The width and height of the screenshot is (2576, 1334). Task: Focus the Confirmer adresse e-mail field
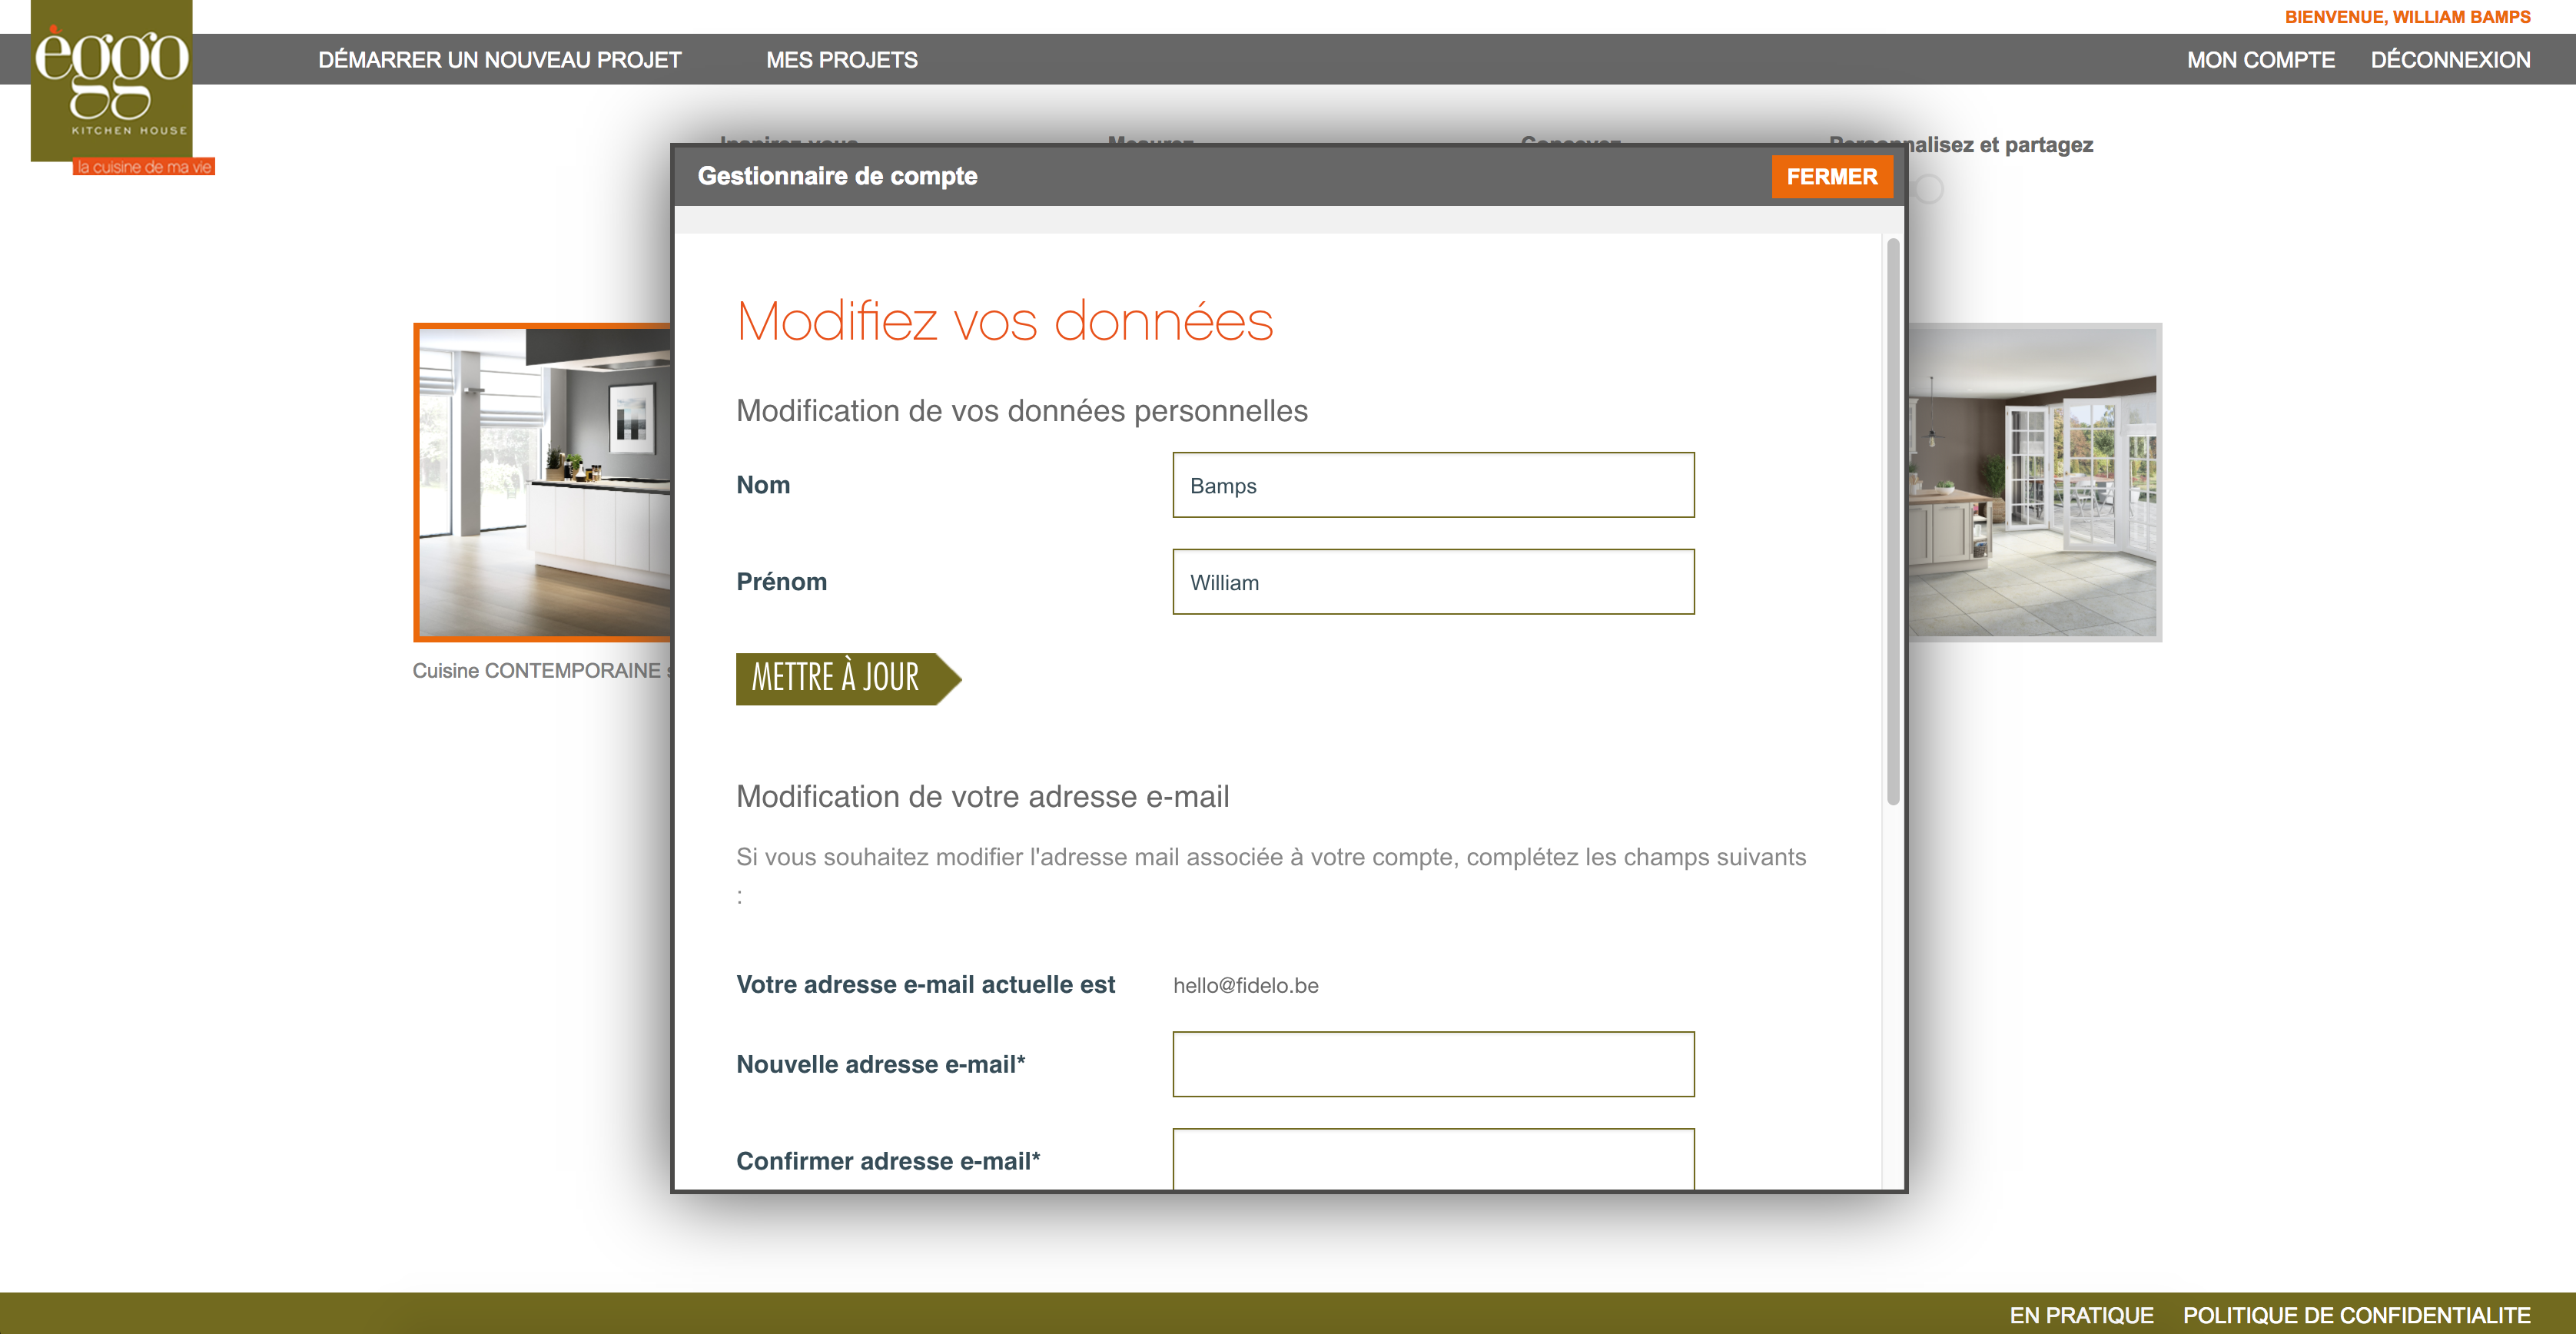[x=1433, y=1159]
